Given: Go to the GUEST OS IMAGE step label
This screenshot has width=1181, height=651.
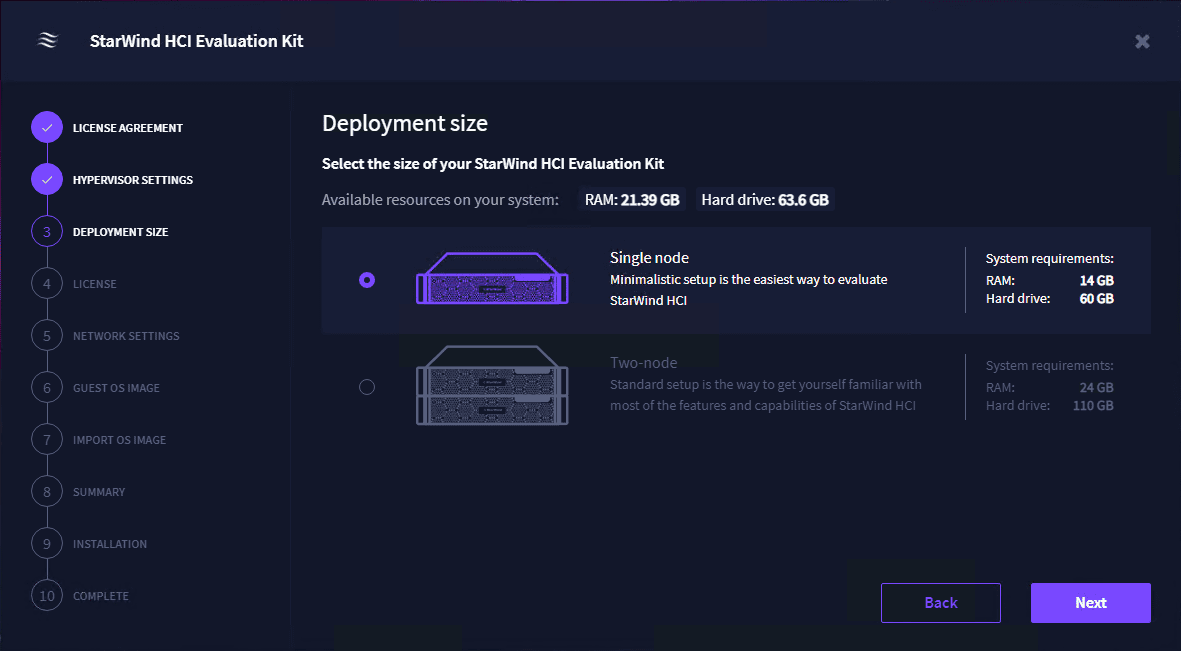Looking at the screenshot, I should pyautogui.click(x=116, y=388).
